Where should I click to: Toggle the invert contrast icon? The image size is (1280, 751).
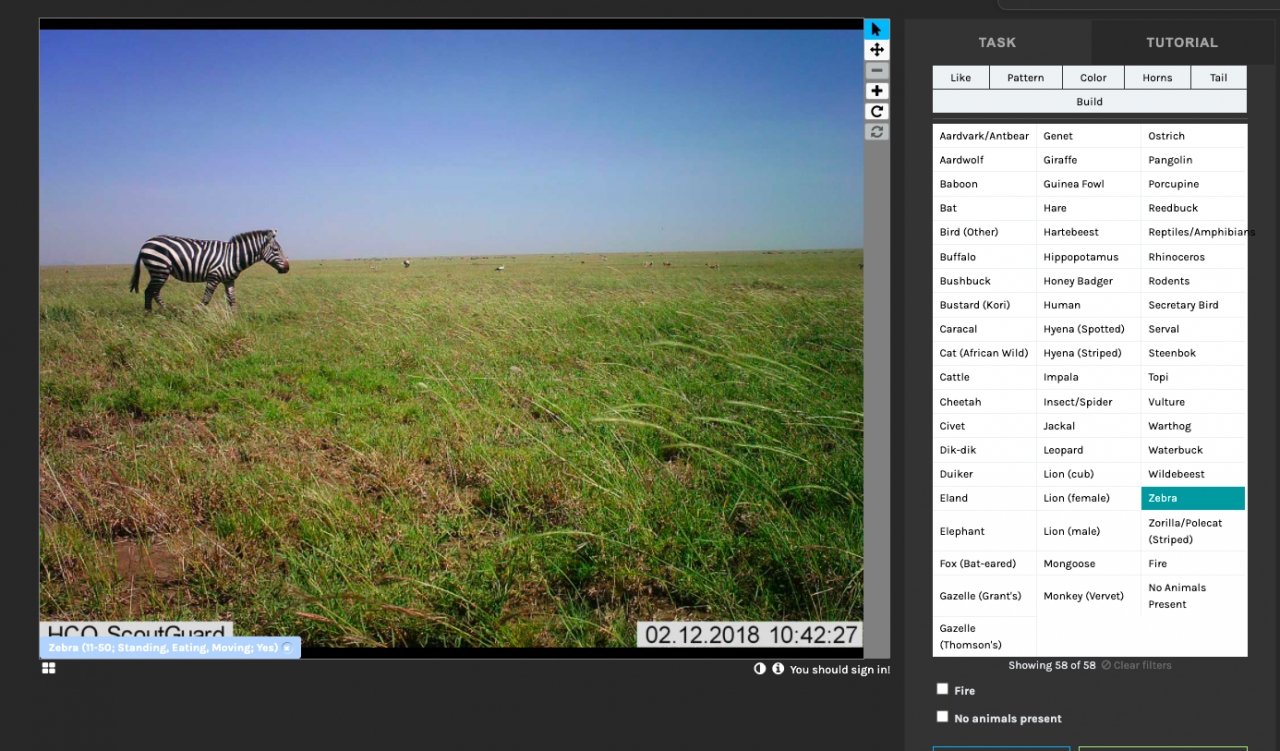click(x=760, y=669)
